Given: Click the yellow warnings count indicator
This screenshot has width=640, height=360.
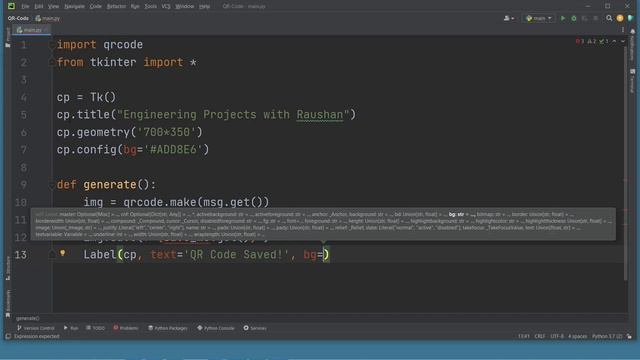Looking at the screenshot, I should pyautogui.click(x=592, y=41).
